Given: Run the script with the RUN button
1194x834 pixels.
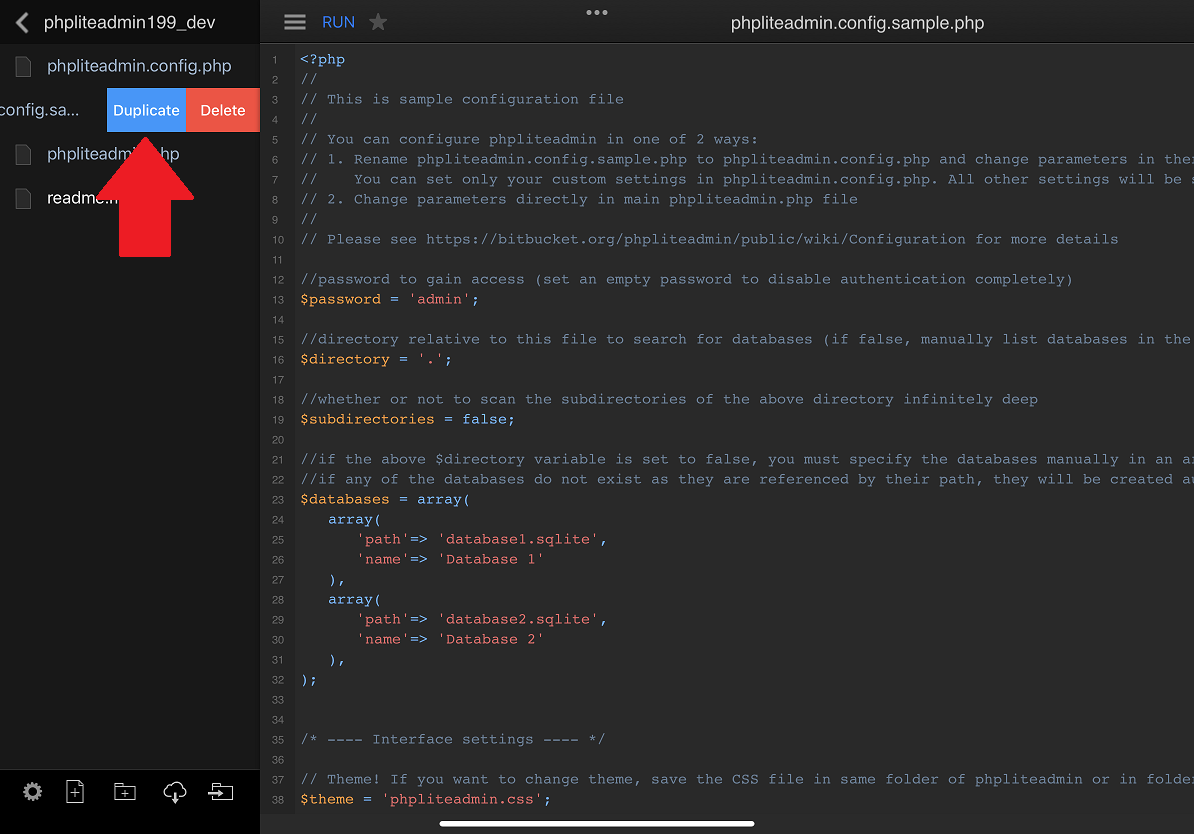Looking at the screenshot, I should pos(338,22).
